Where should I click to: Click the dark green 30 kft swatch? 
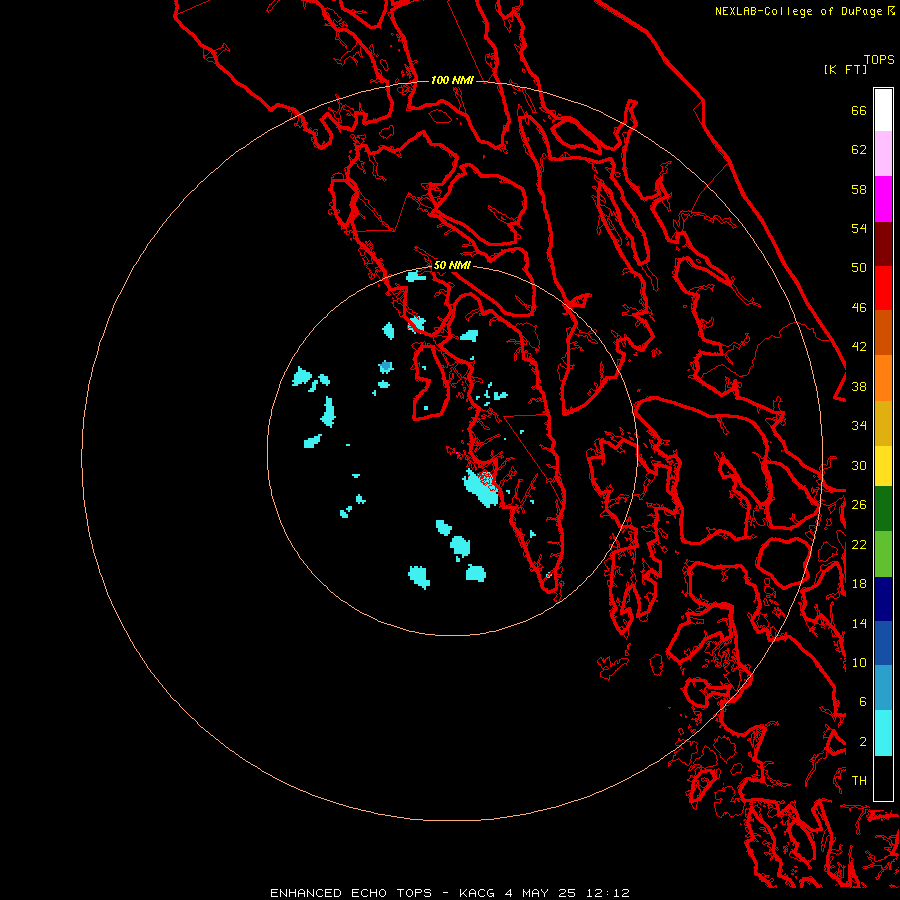(883, 509)
